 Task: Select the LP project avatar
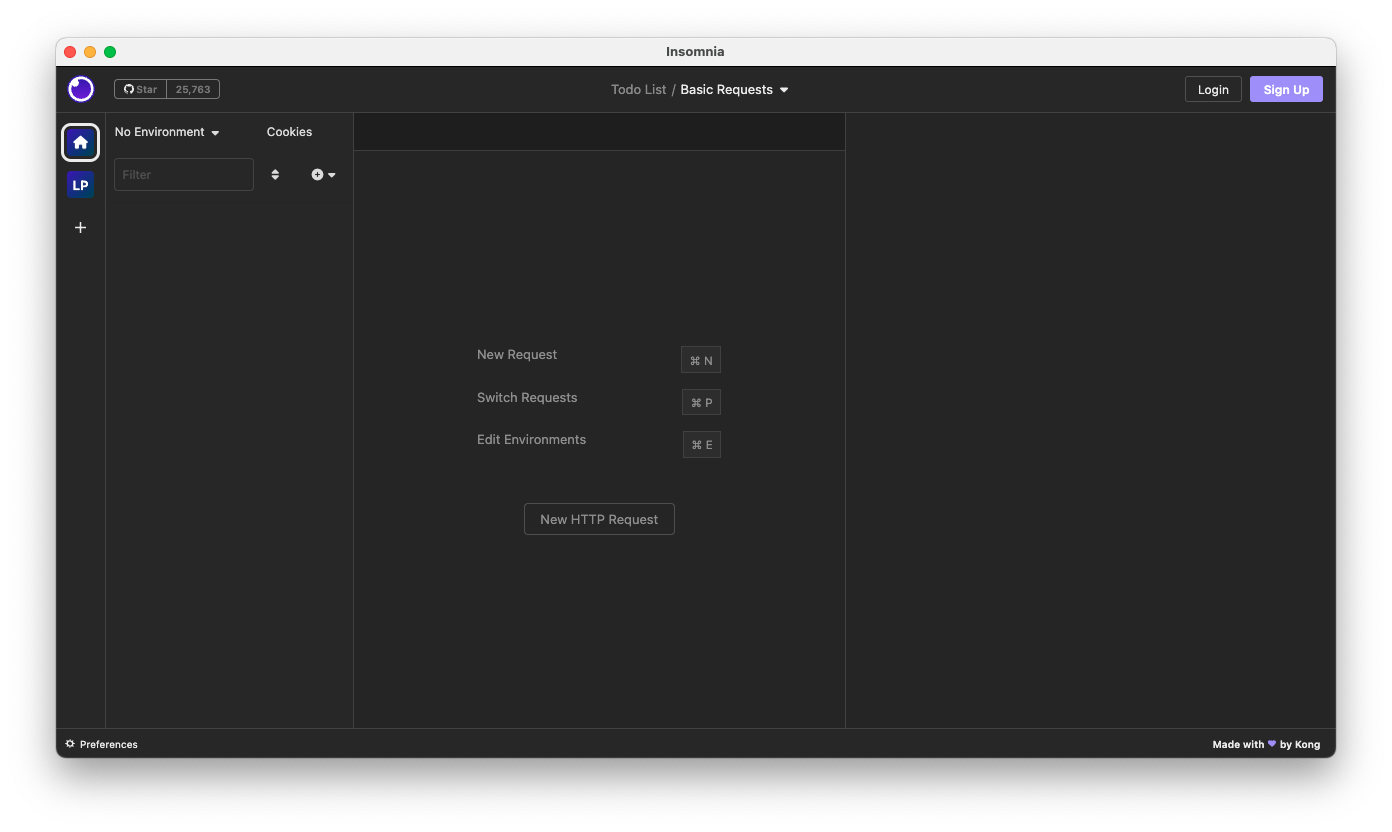pyautogui.click(x=81, y=185)
